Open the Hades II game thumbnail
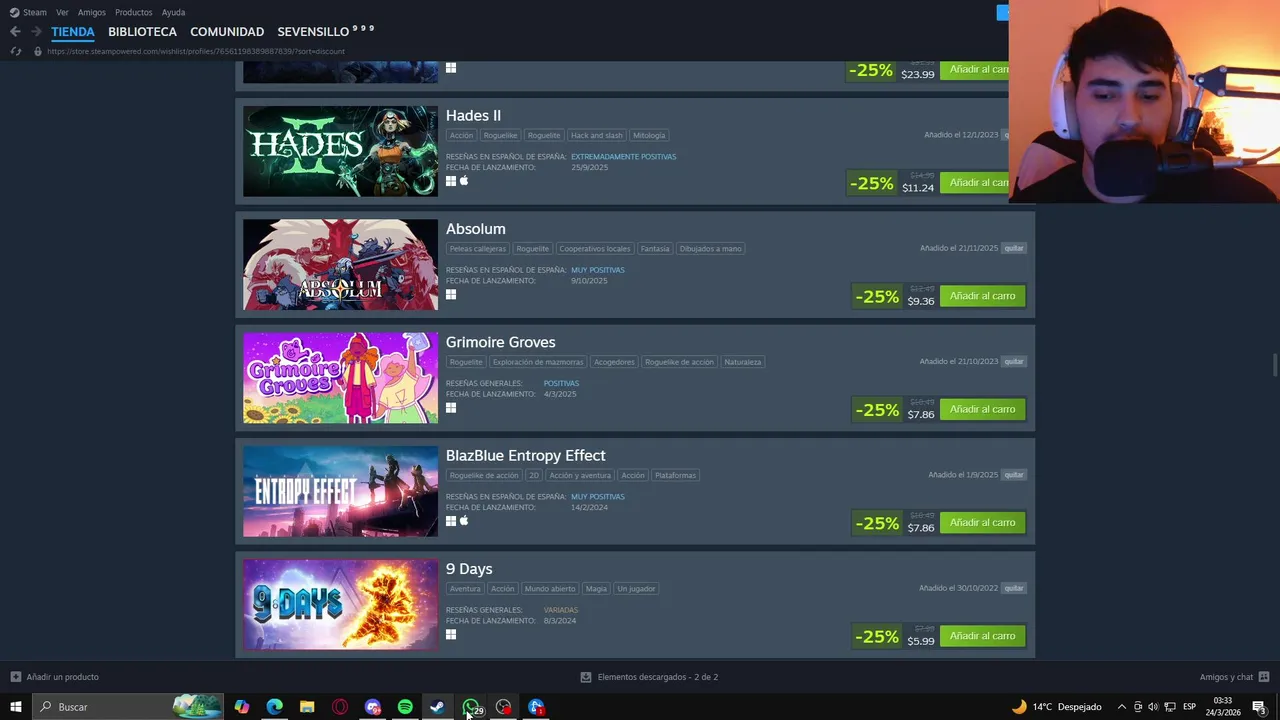 pos(340,151)
